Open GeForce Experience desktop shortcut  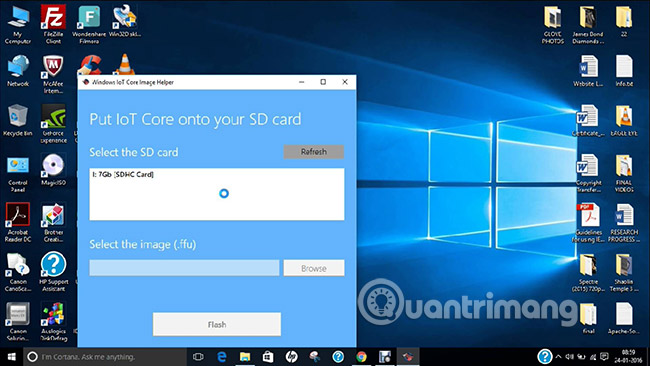(x=53, y=124)
